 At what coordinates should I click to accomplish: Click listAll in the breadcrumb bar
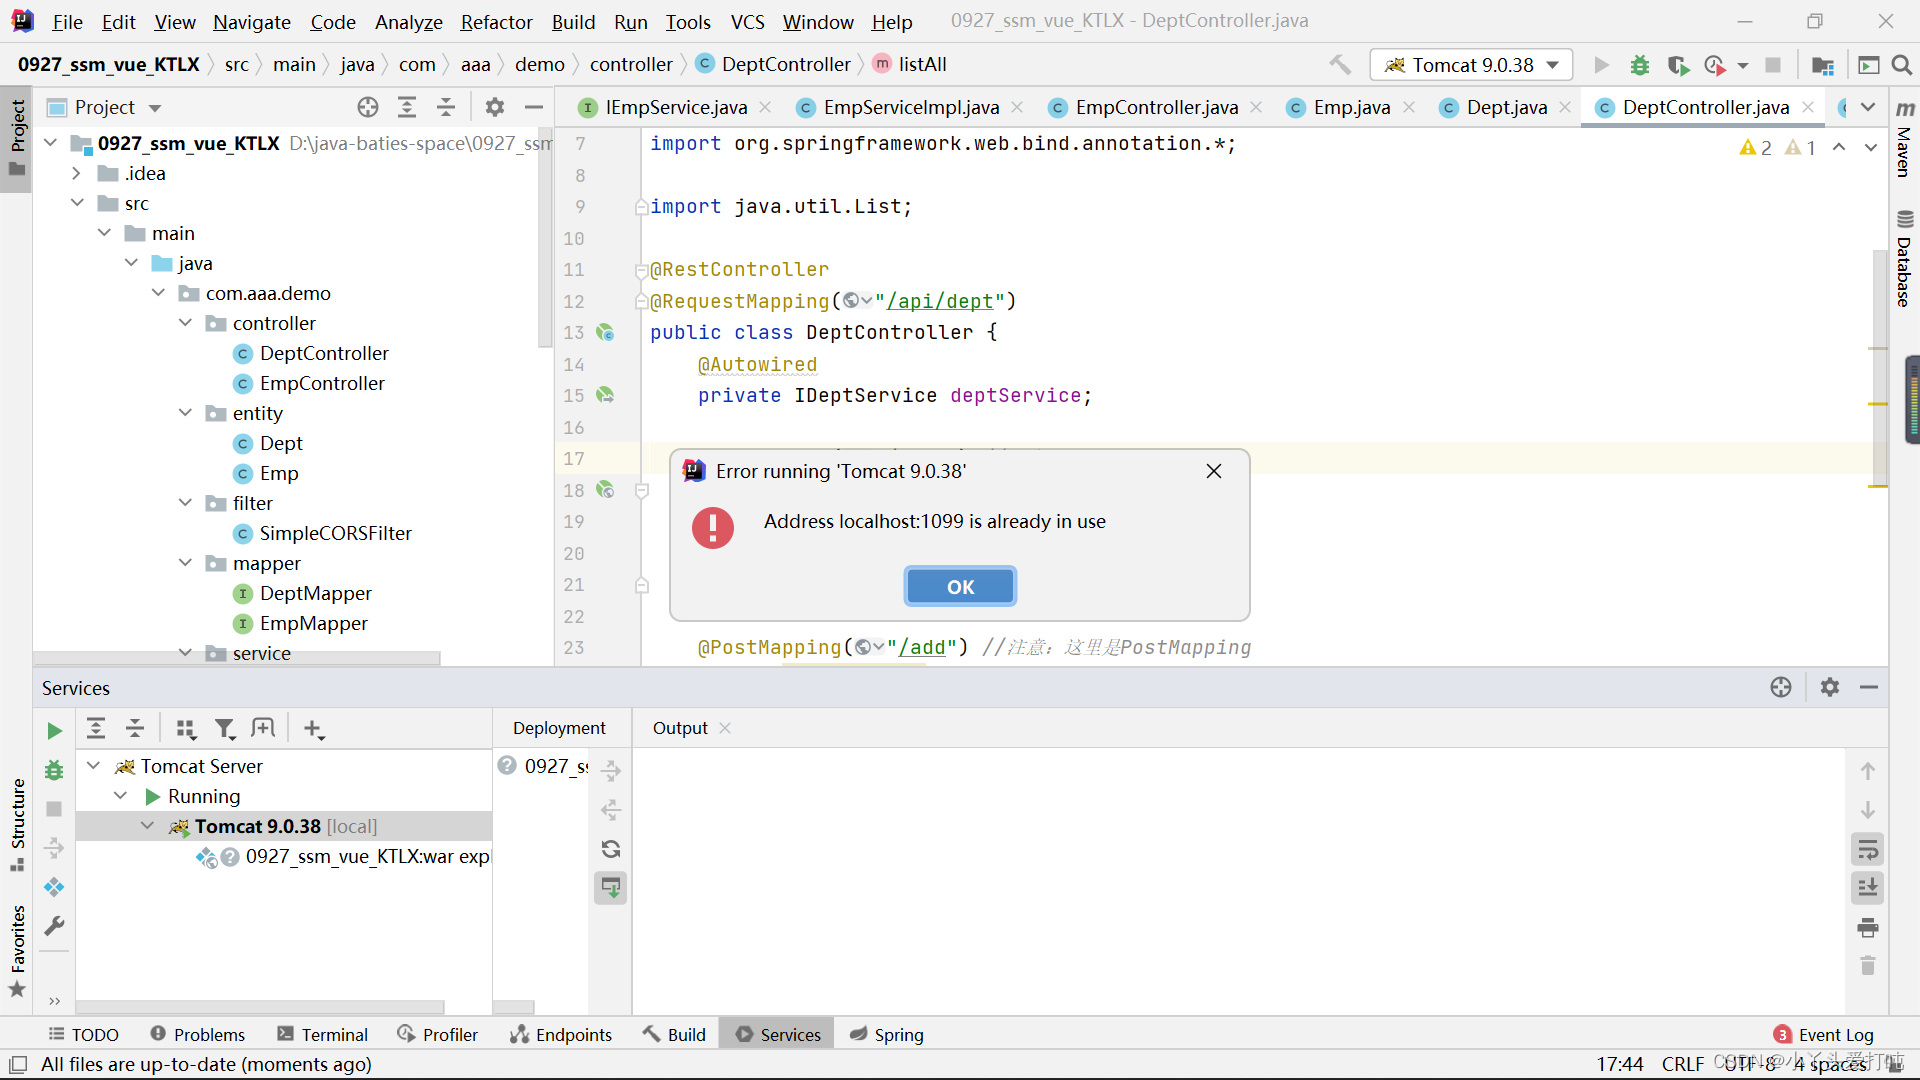click(922, 64)
